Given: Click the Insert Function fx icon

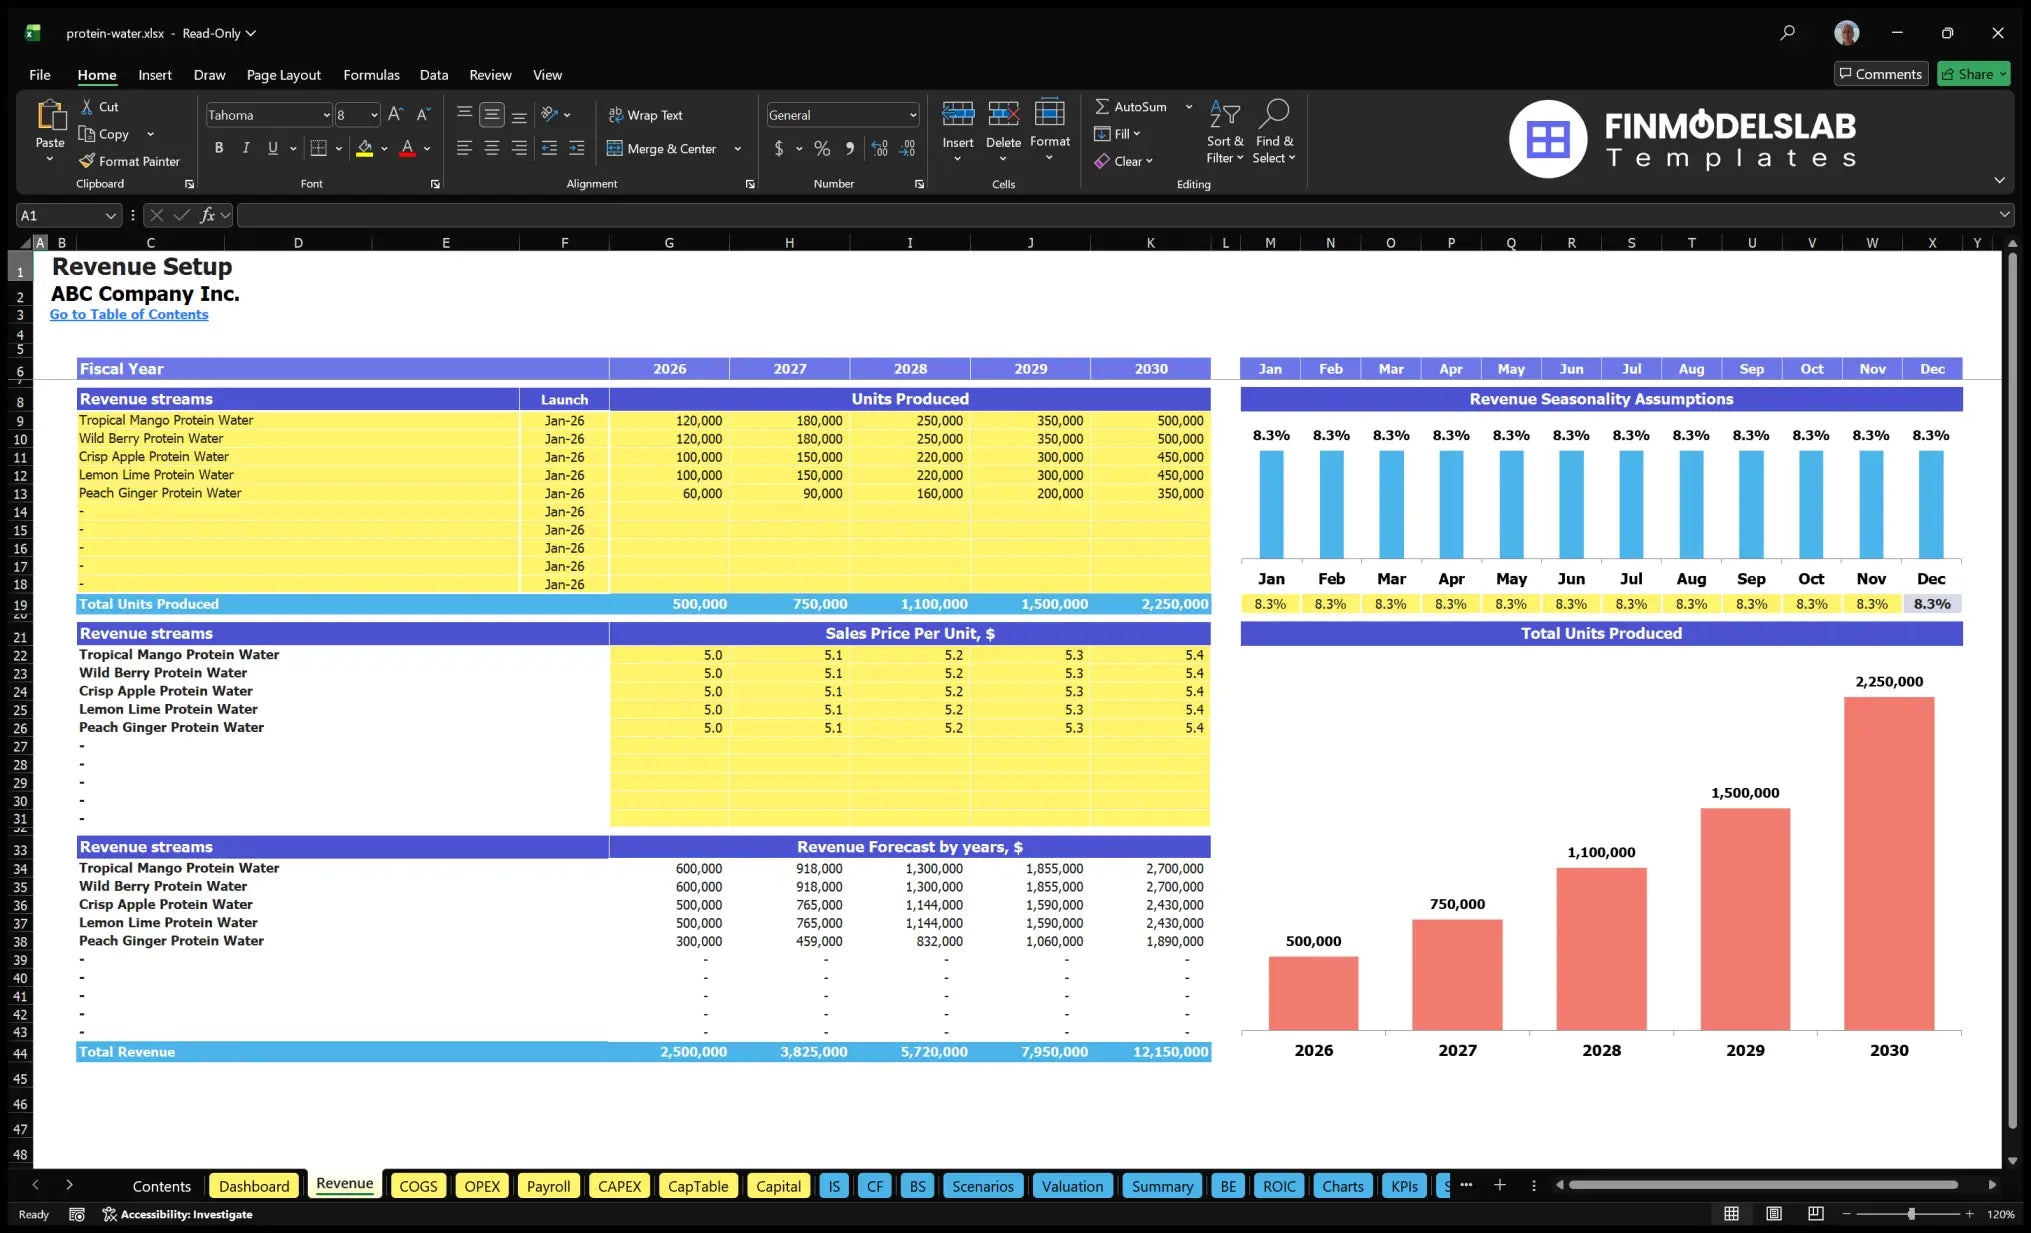Looking at the screenshot, I should tap(208, 215).
